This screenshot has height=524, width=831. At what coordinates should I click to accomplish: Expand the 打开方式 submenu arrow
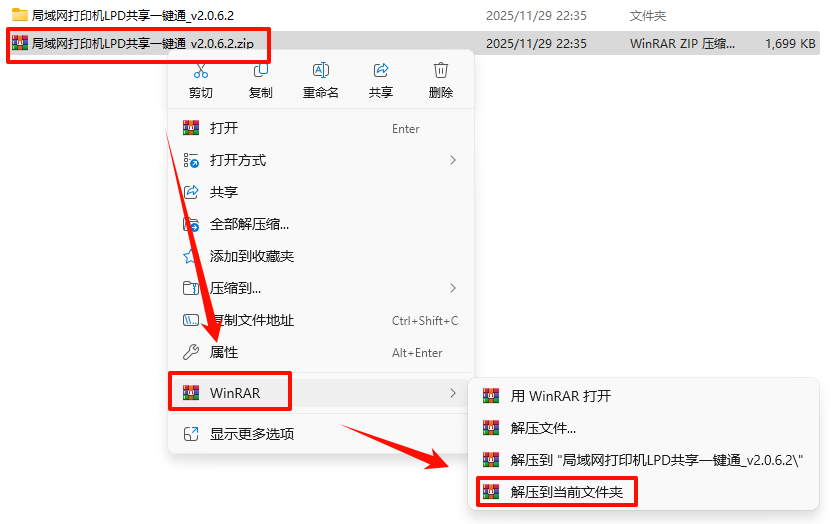[453, 160]
